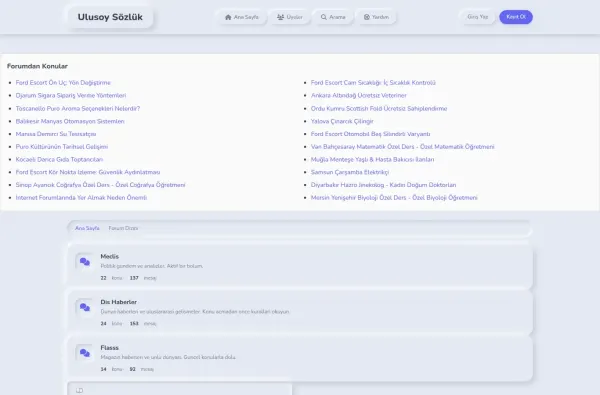Open Toscanello Puro Aroma Seçenekleri Nelerdir?

78,108
